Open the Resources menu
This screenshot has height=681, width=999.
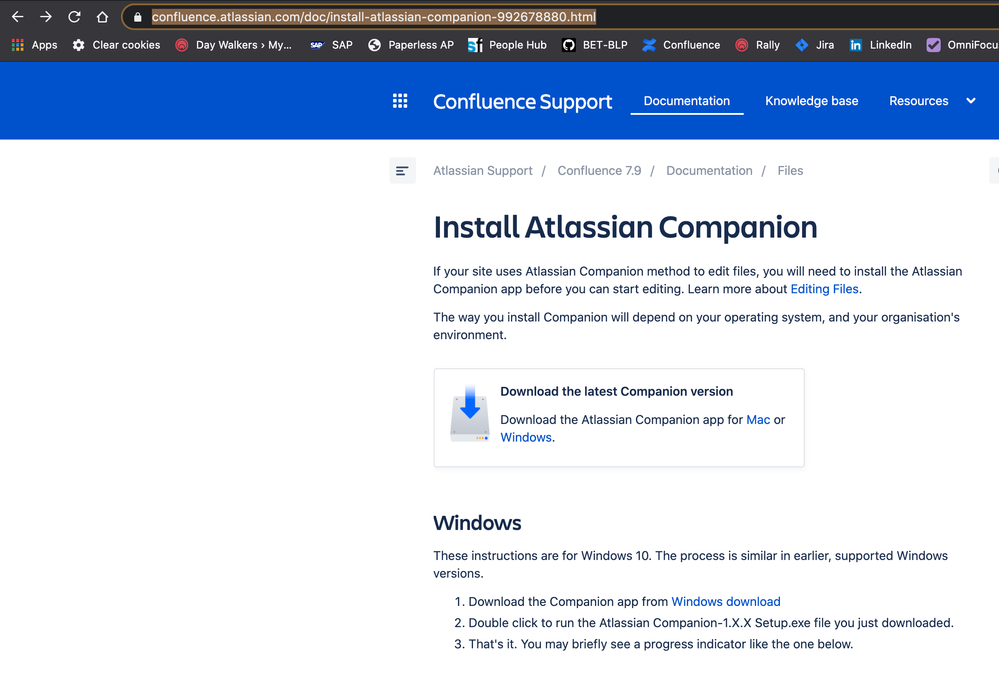point(919,101)
